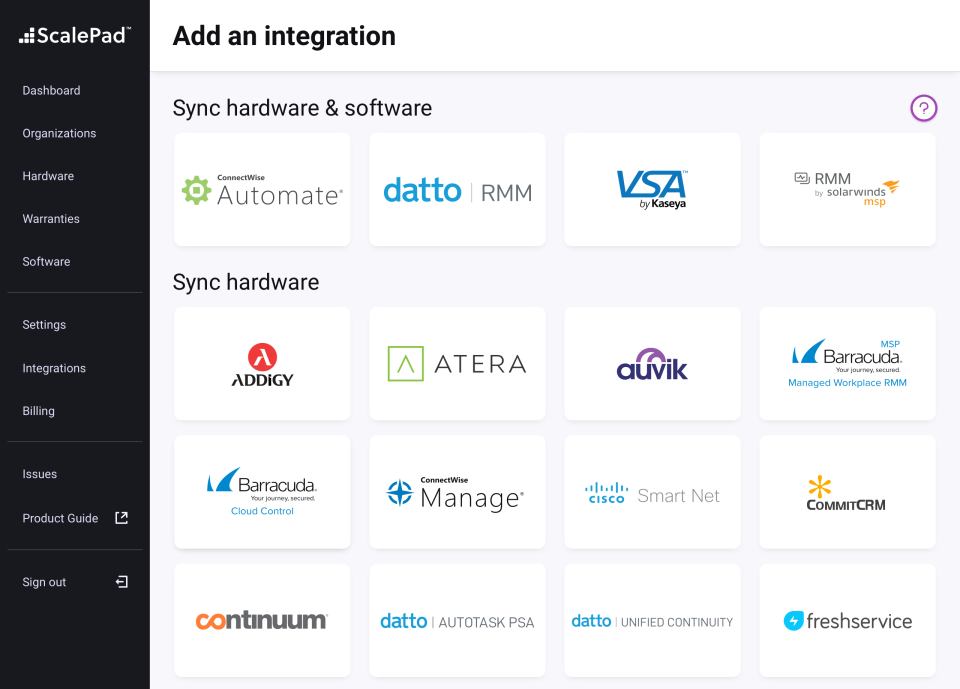960x689 pixels.
Task: Select Integrations in the sidebar
Action: [x=54, y=368]
